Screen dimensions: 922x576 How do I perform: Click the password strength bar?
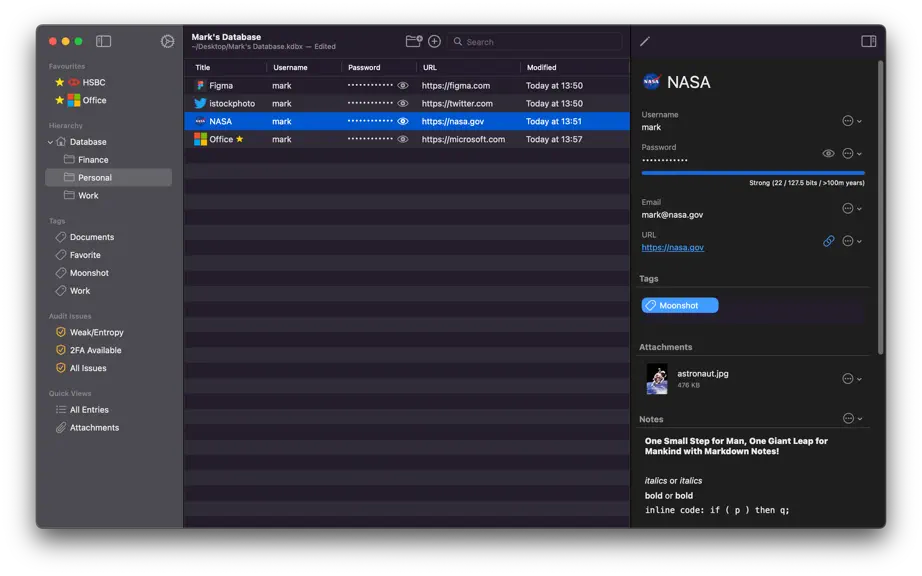tap(753, 173)
